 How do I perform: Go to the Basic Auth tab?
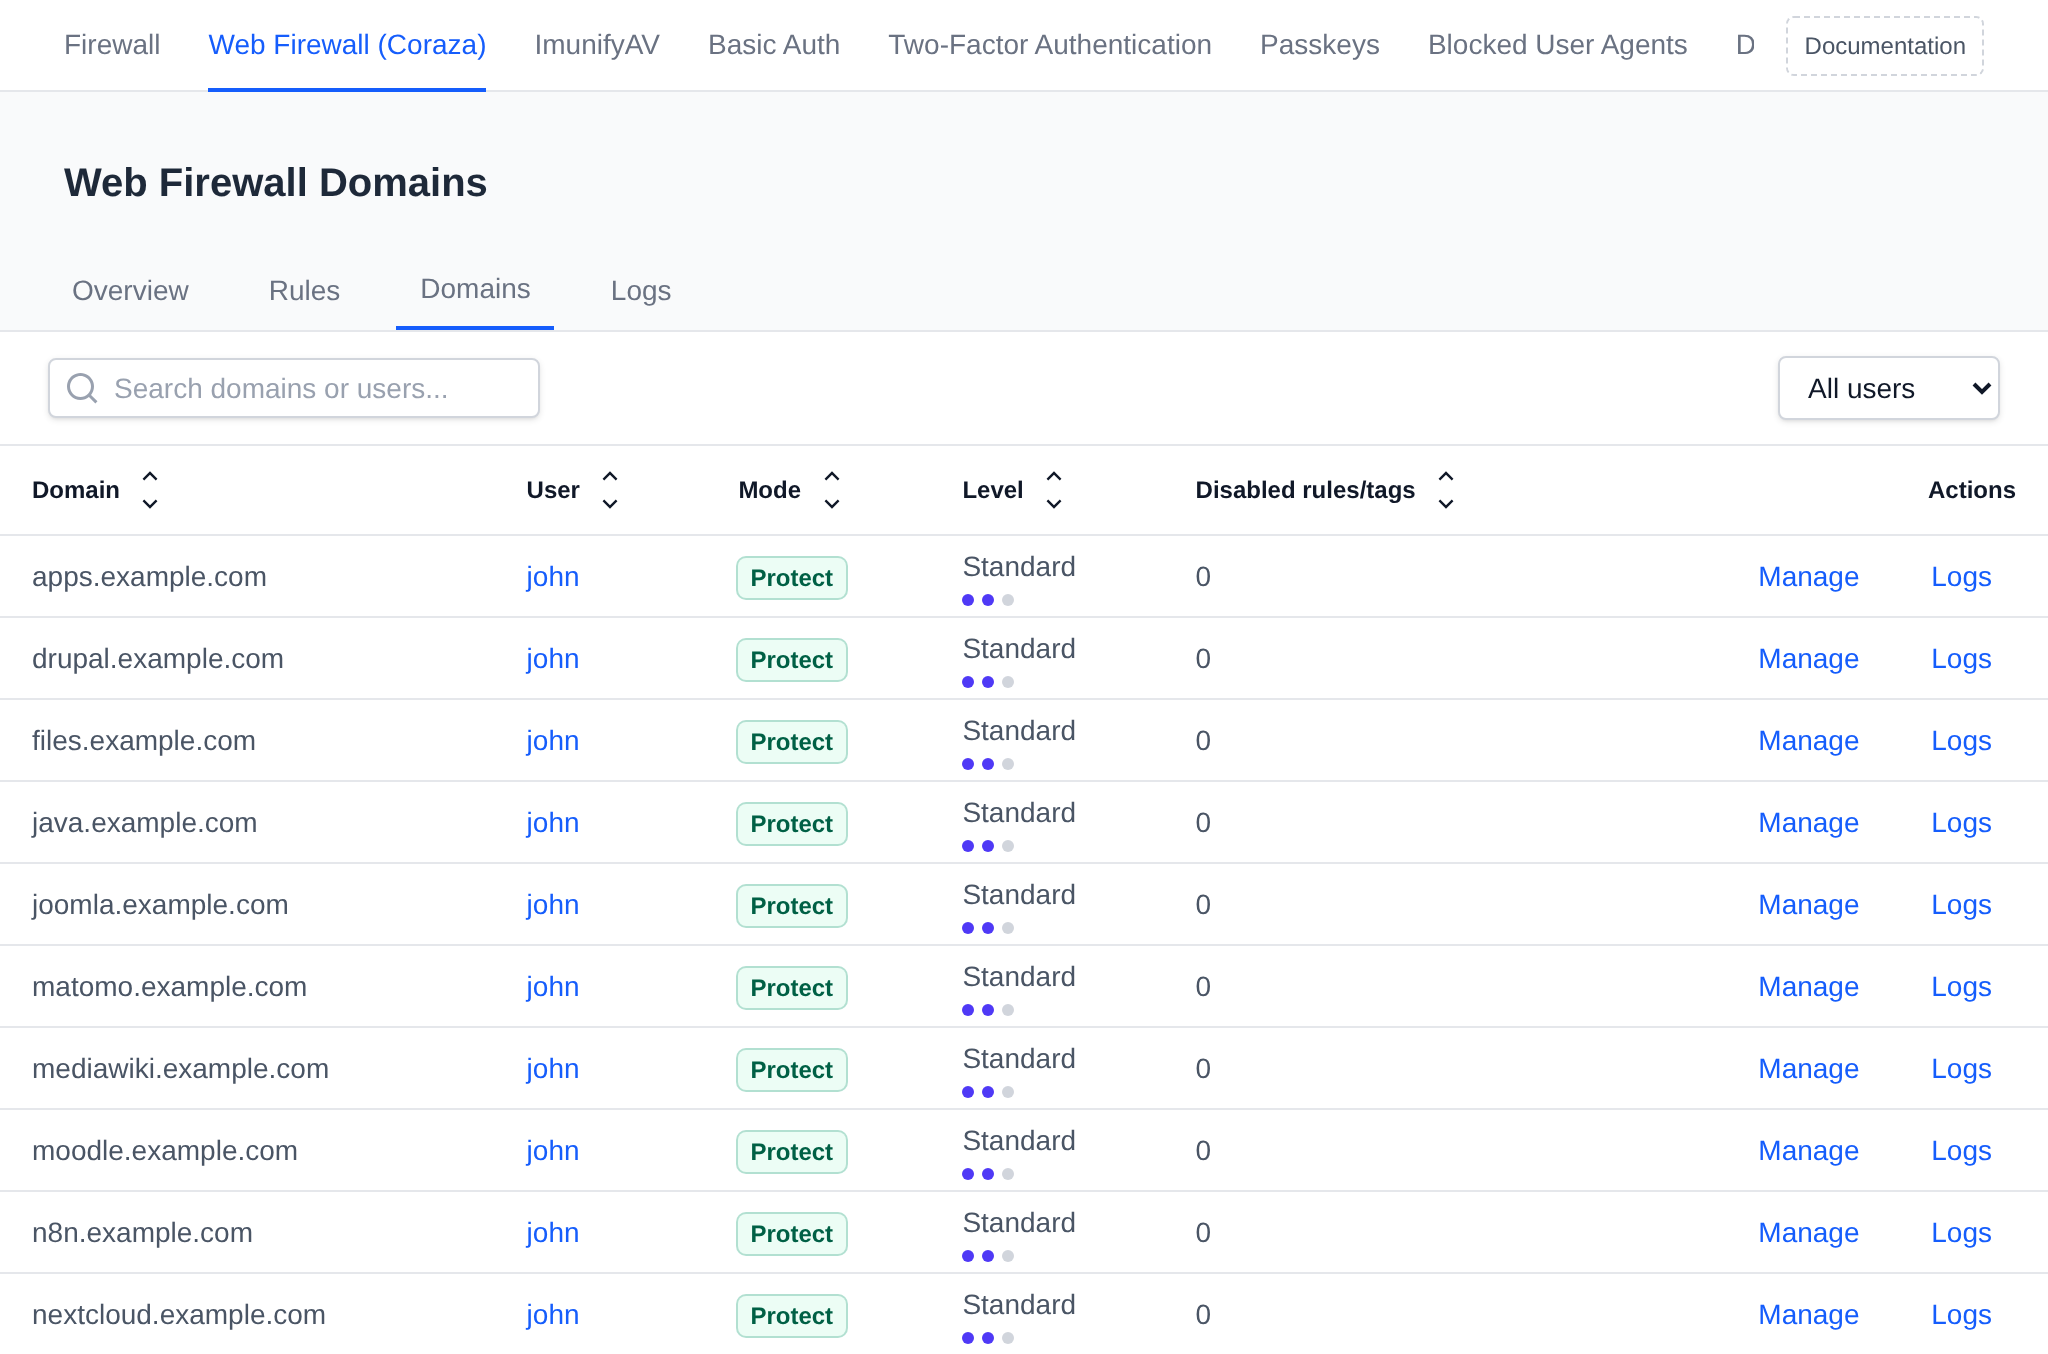click(x=774, y=45)
